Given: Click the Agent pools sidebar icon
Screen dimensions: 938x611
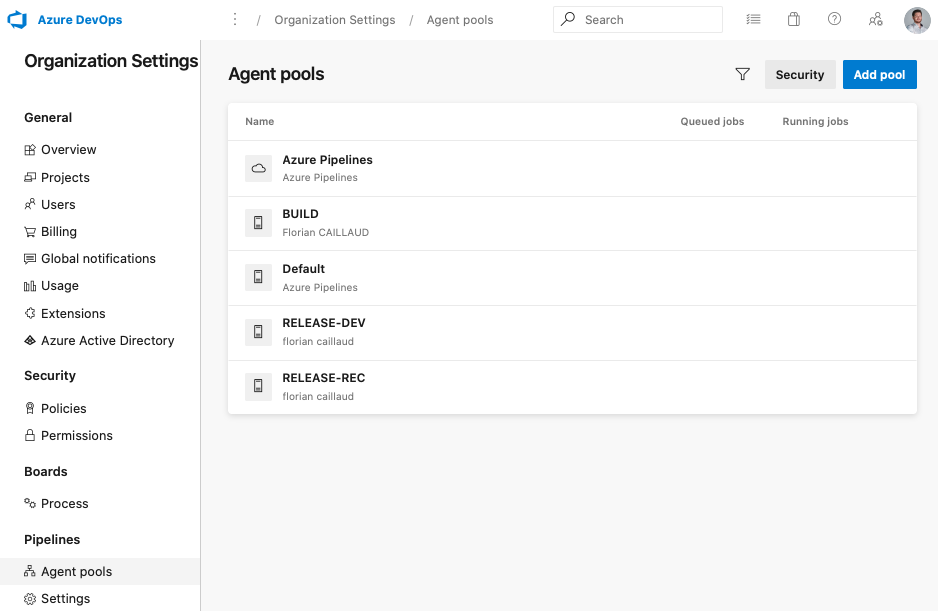Looking at the screenshot, I should [x=30, y=572].
